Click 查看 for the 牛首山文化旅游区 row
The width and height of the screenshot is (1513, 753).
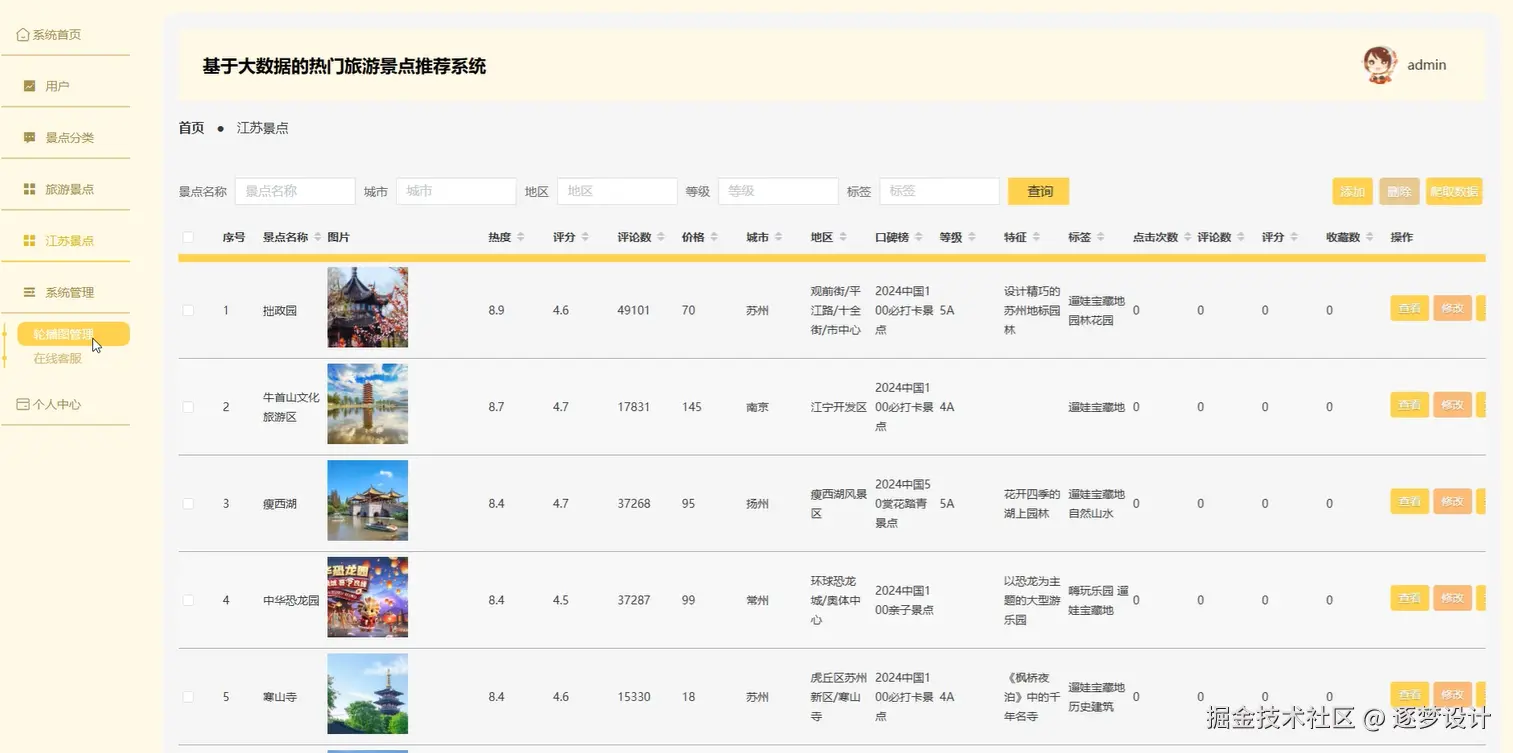(1409, 405)
